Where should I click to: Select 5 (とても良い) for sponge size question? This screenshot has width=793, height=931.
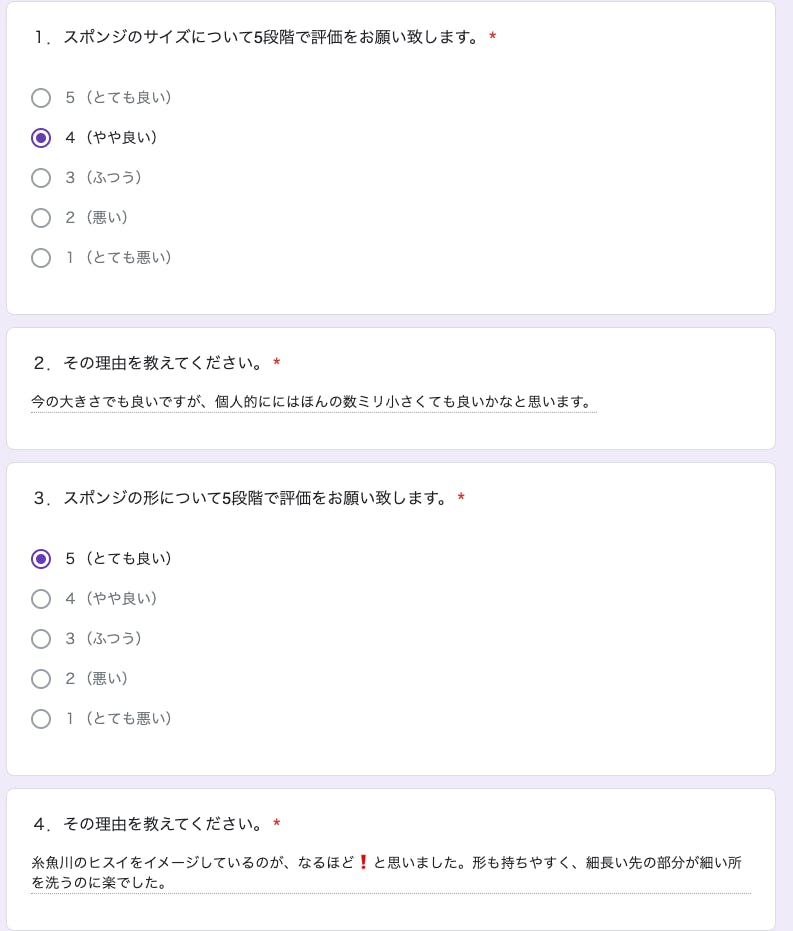pos(41,98)
